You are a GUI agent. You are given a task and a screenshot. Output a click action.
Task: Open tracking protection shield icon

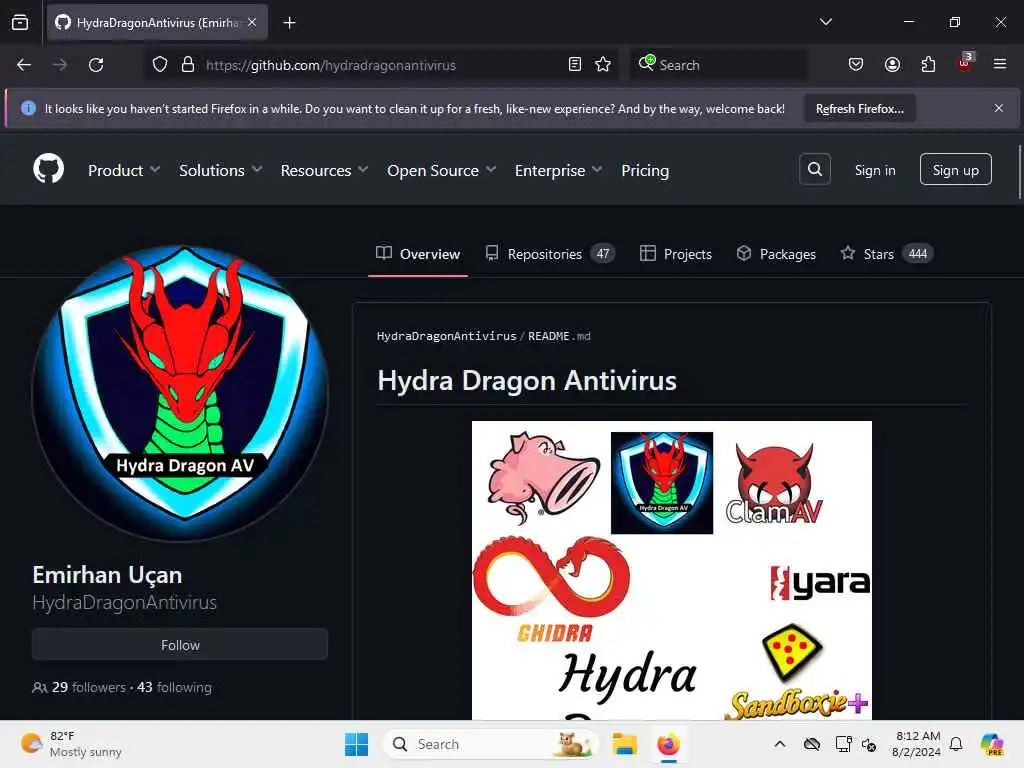pyautogui.click(x=159, y=65)
